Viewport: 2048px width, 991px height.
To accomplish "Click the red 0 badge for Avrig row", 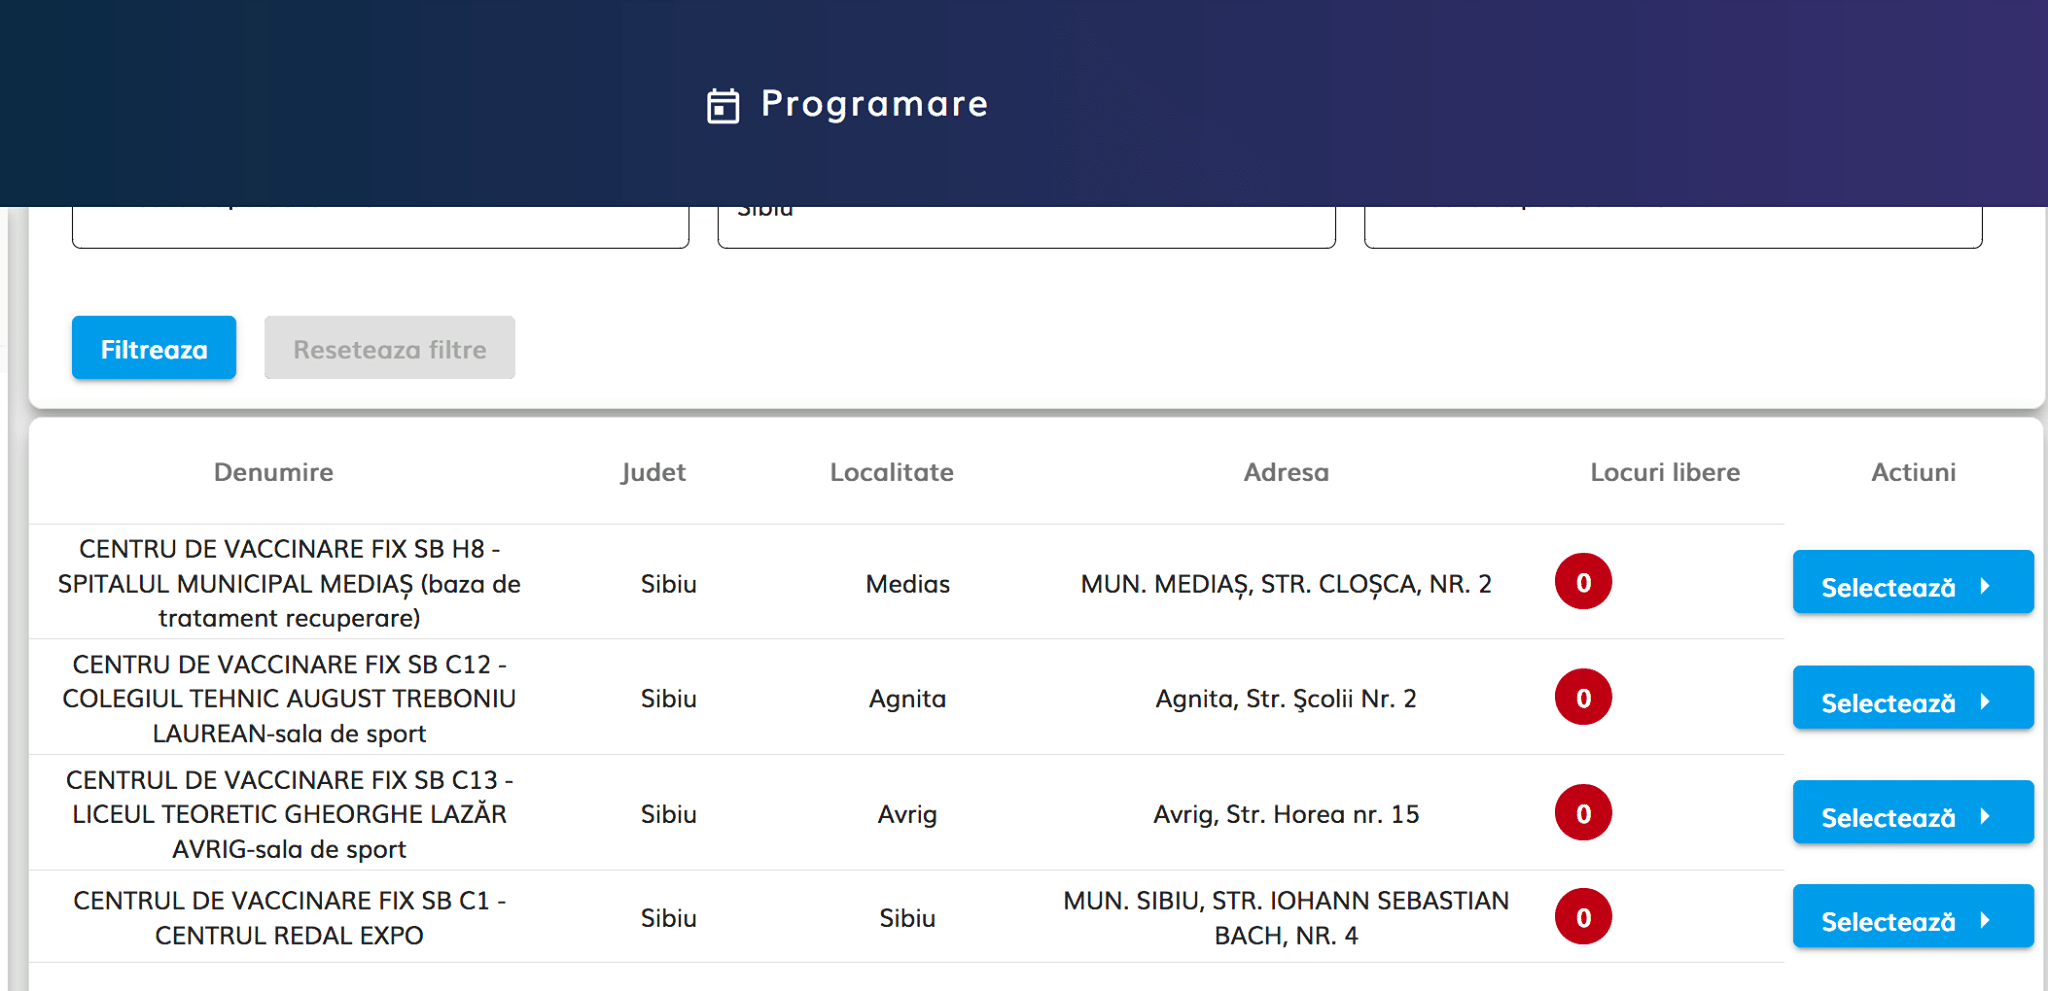I will pos(1583,813).
